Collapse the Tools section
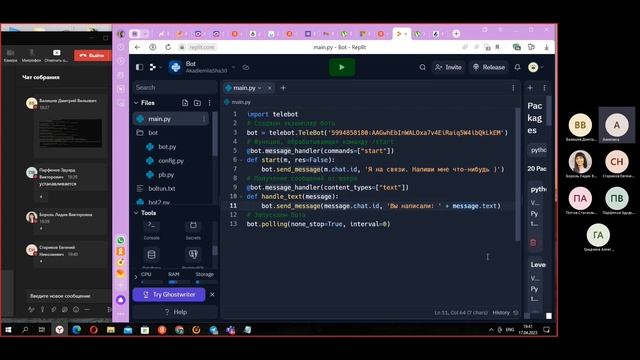Viewport: 640px width, 360px height. click(x=136, y=213)
